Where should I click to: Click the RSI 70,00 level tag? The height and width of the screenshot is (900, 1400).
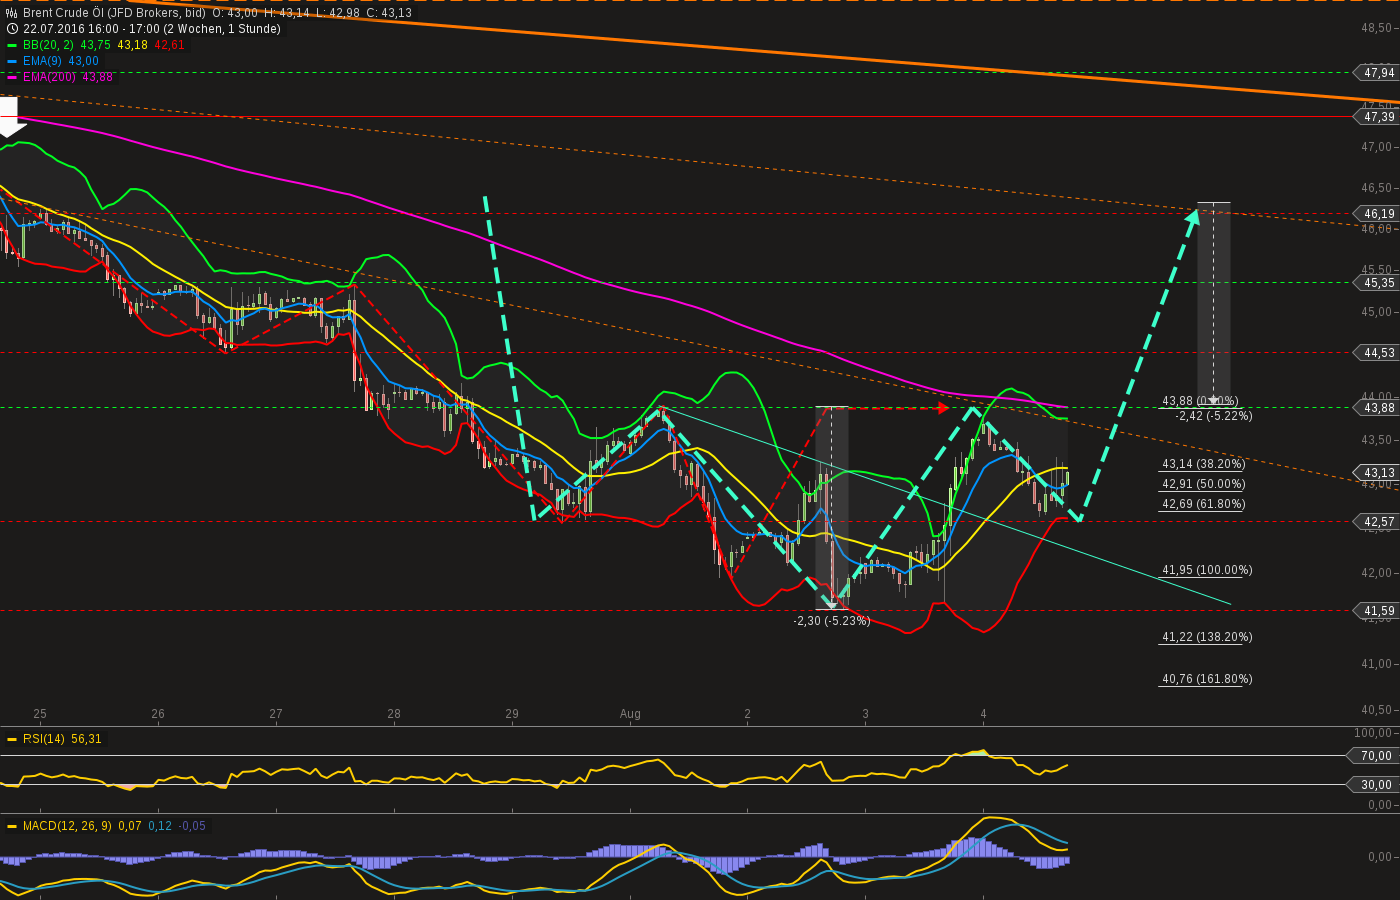pos(1373,756)
